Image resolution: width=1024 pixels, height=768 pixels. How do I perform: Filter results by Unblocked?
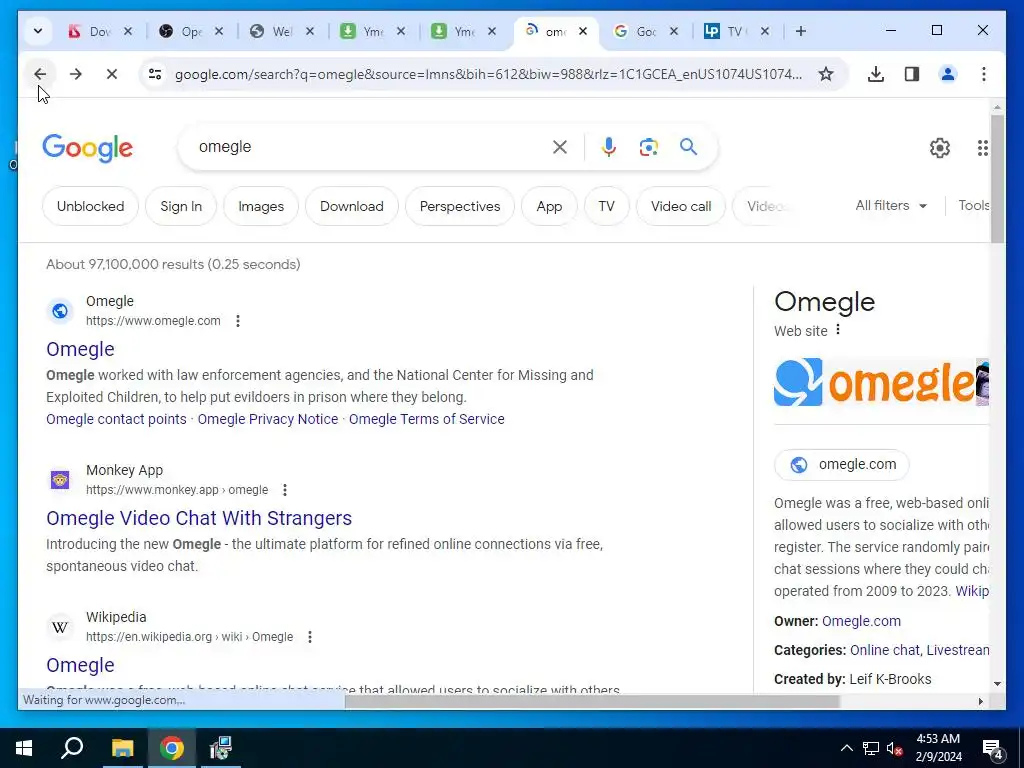(x=90, y=206)
